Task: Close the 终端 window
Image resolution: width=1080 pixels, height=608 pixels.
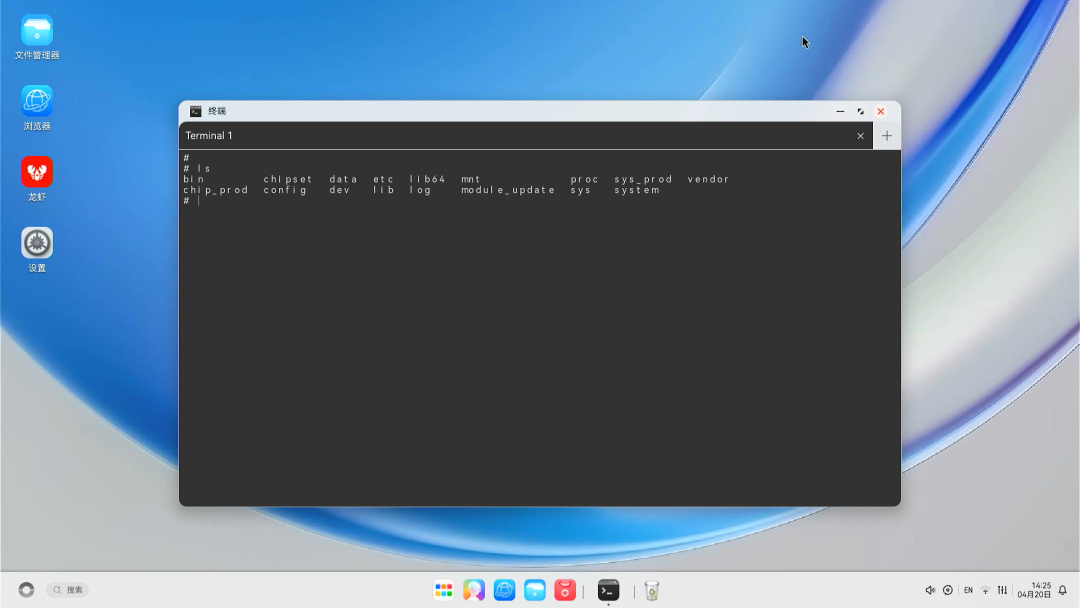Action: click(x=880, y=111)
